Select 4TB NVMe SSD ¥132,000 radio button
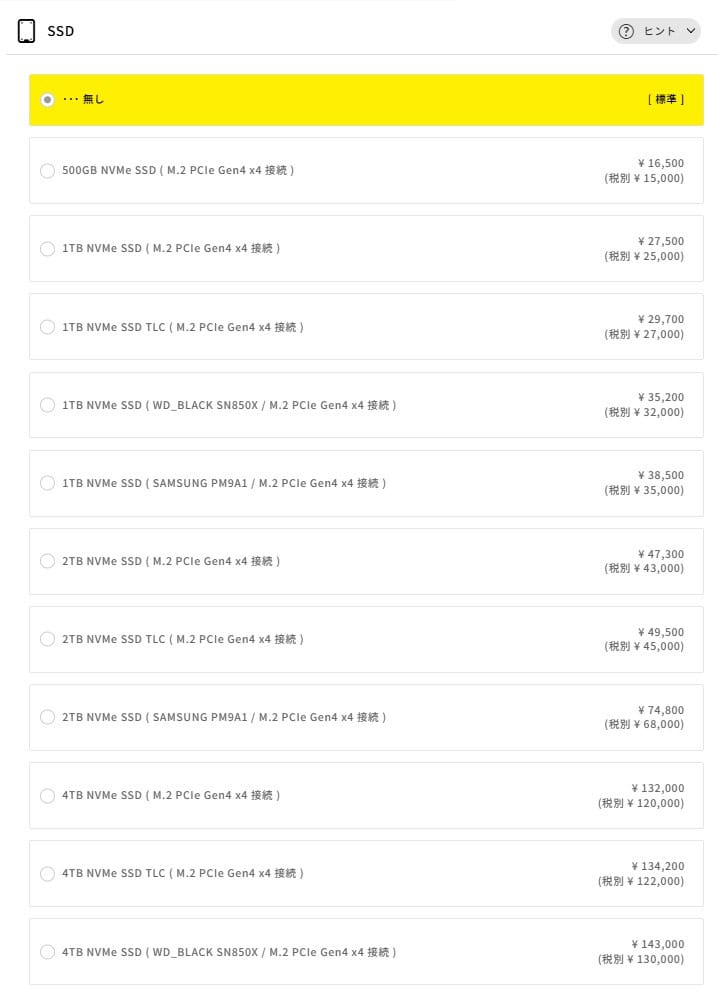Viewport: 718px width, 1003px height. click(47, 795)
